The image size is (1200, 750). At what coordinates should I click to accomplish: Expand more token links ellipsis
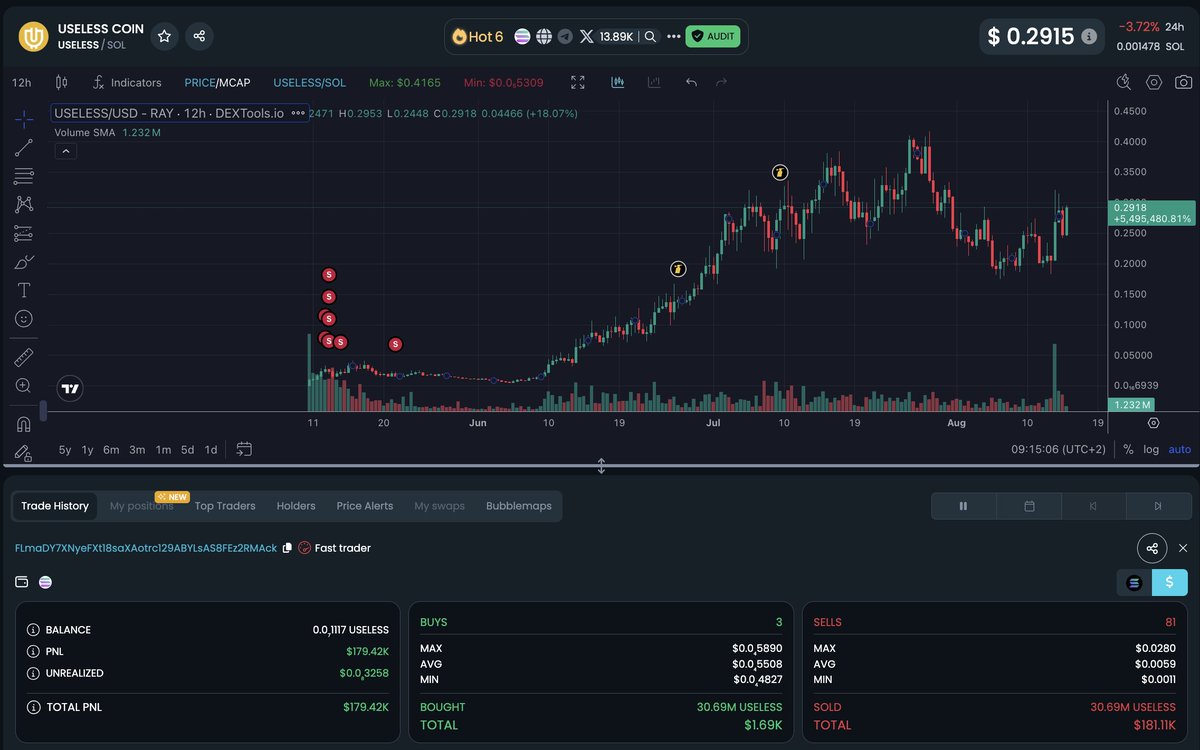[673, 36]
